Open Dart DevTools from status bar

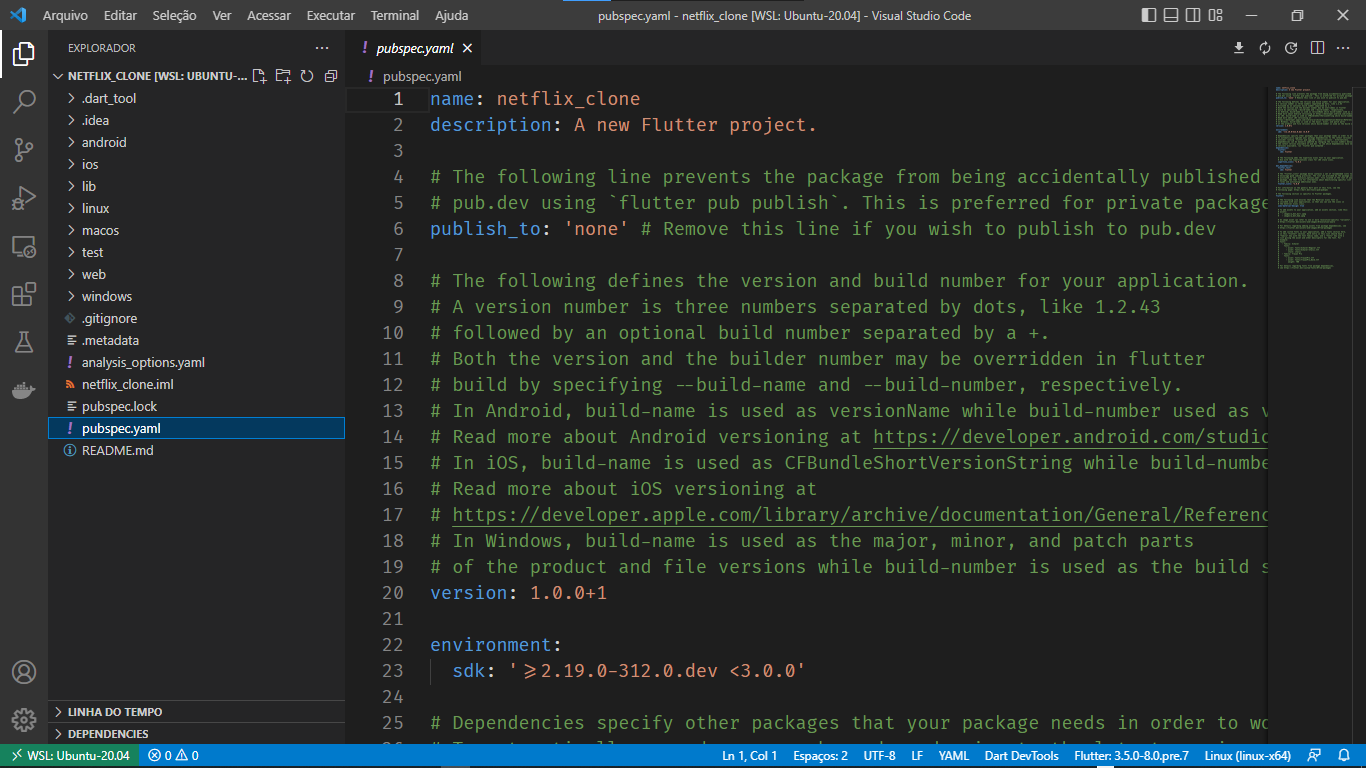pyautogui.click(x=1022, y=756)
